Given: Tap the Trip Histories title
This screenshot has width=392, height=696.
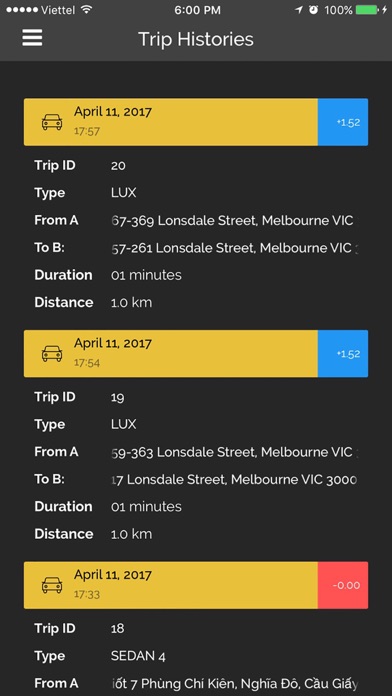Looking at the screenshot, I should [196, 39].
